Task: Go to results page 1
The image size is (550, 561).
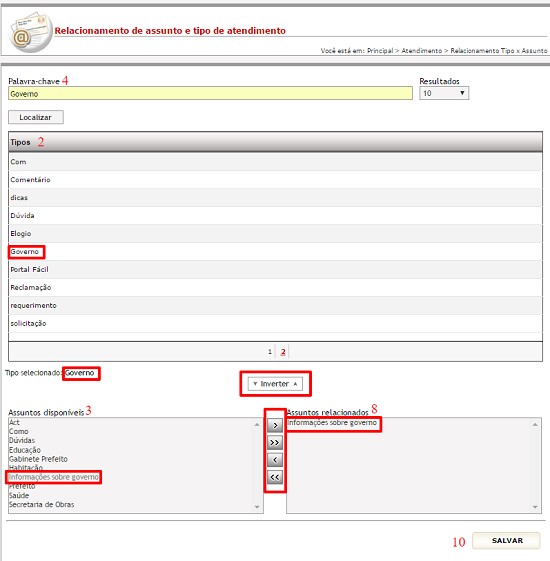Action: pos(270,352)
